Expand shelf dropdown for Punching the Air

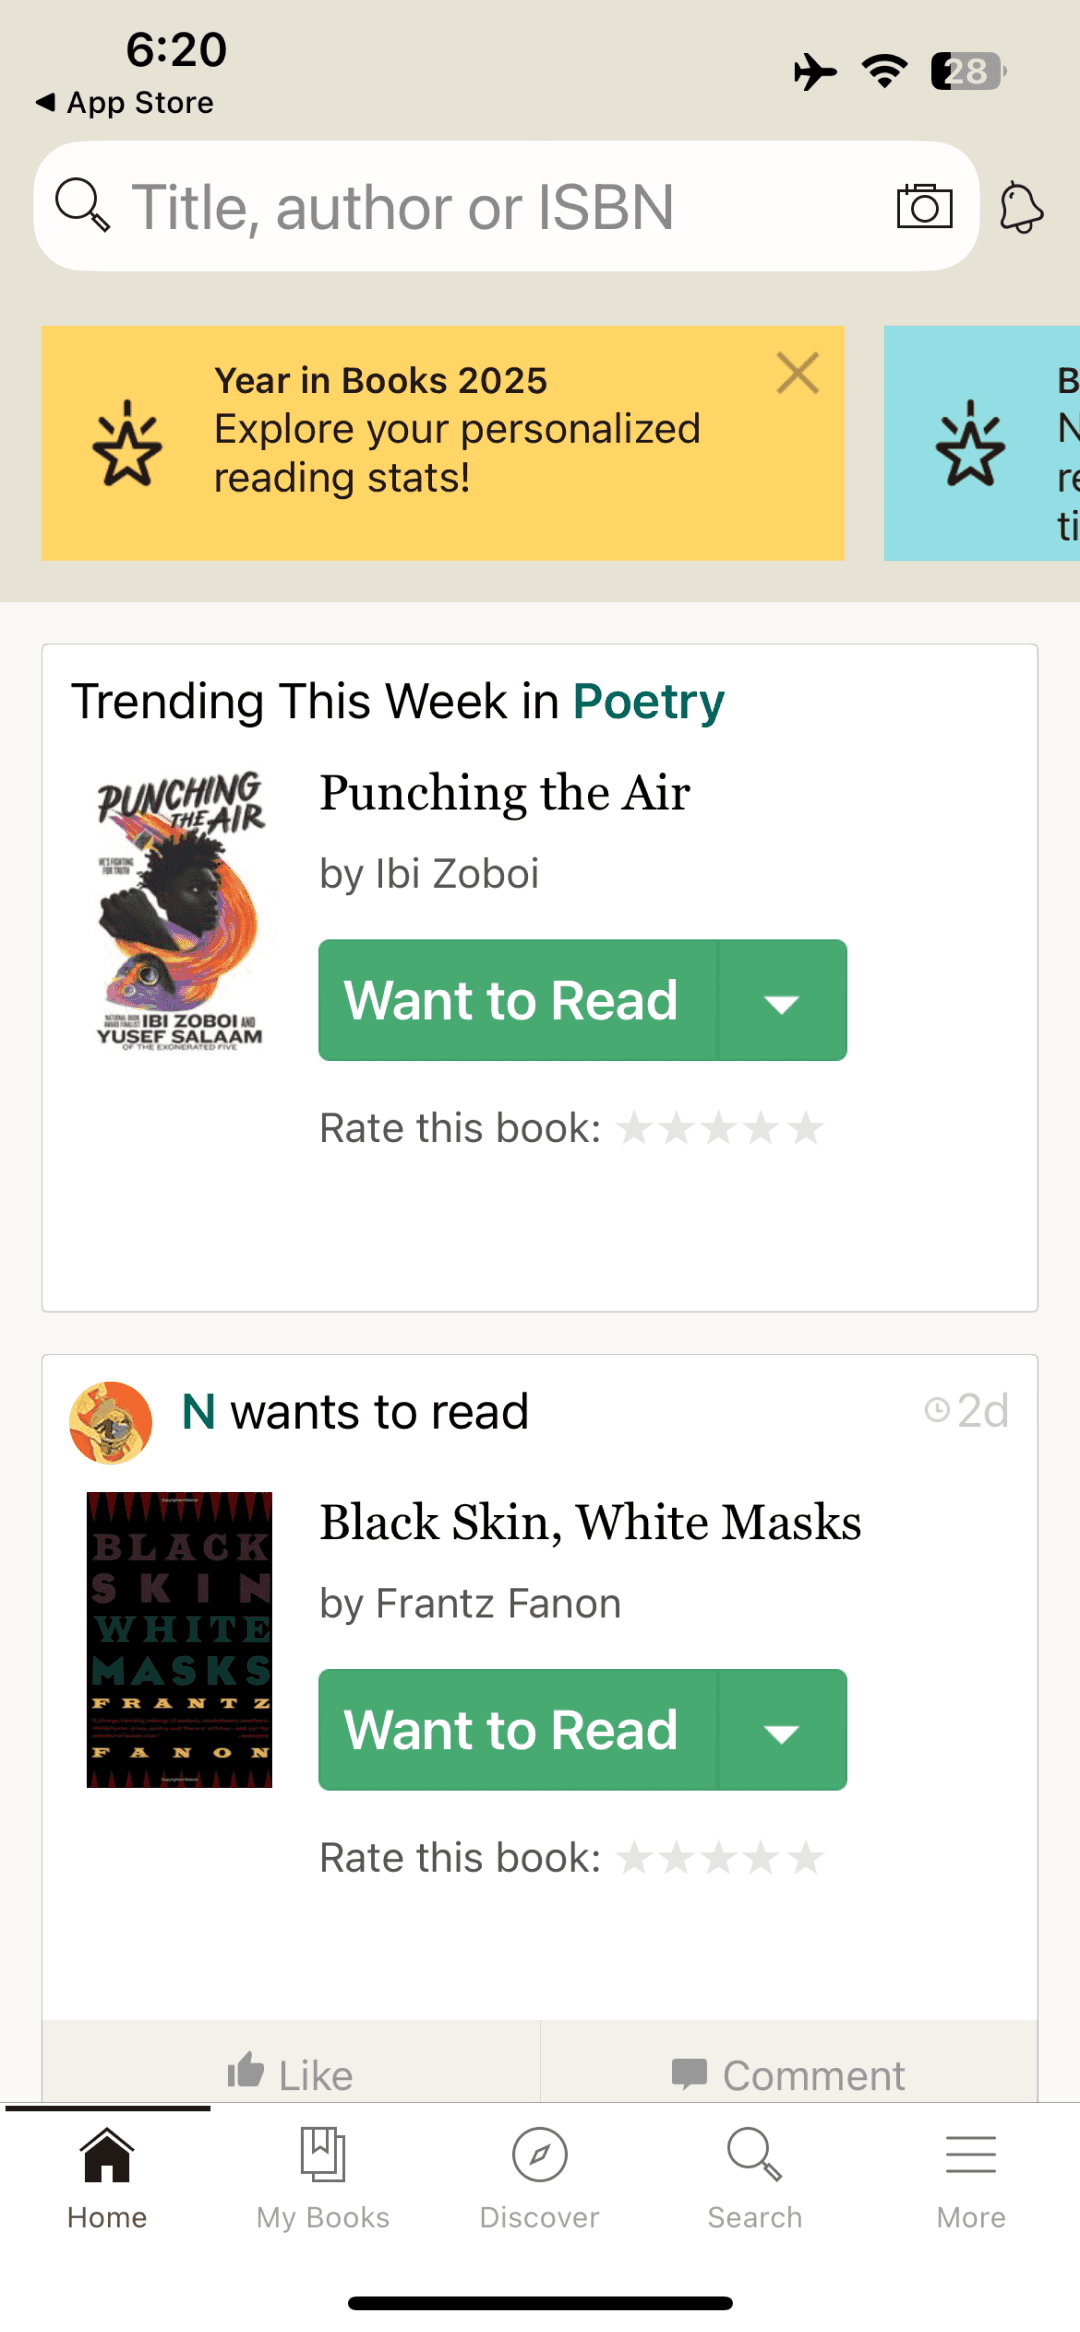pyautogui.click(x=782, y=1000)
